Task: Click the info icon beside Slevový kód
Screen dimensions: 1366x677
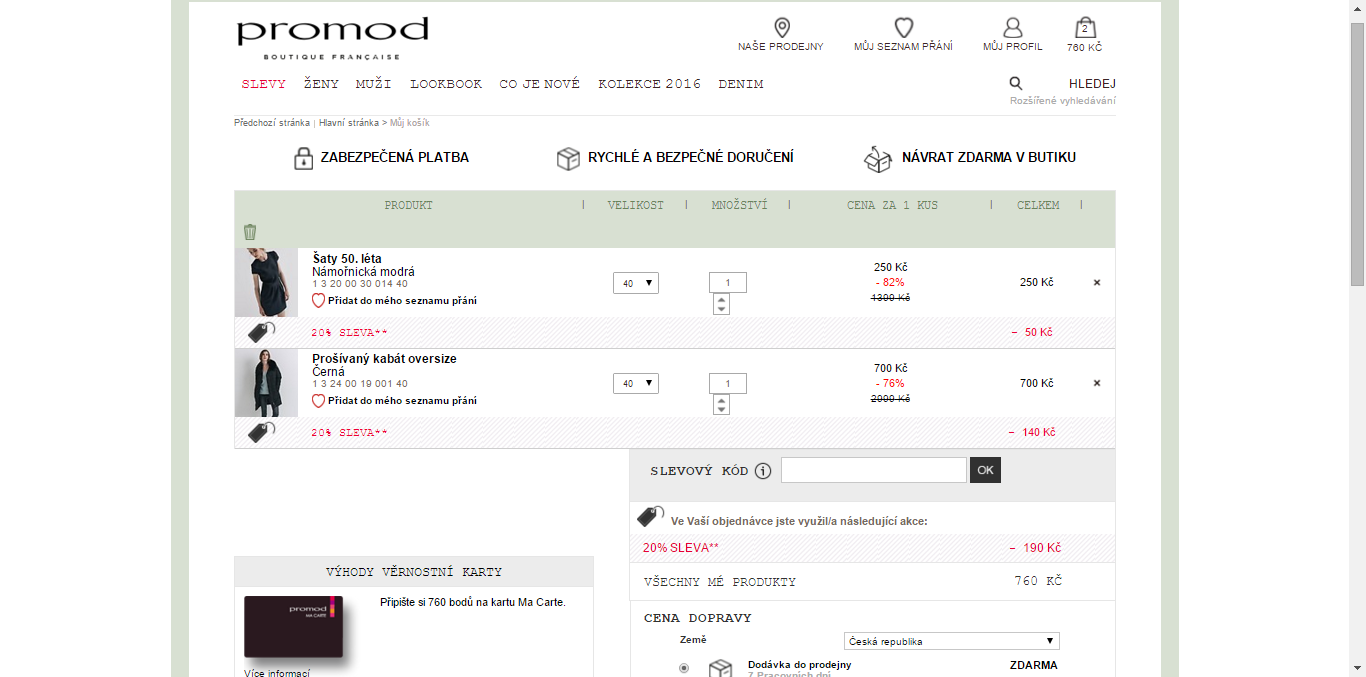Action: (763, 471)
